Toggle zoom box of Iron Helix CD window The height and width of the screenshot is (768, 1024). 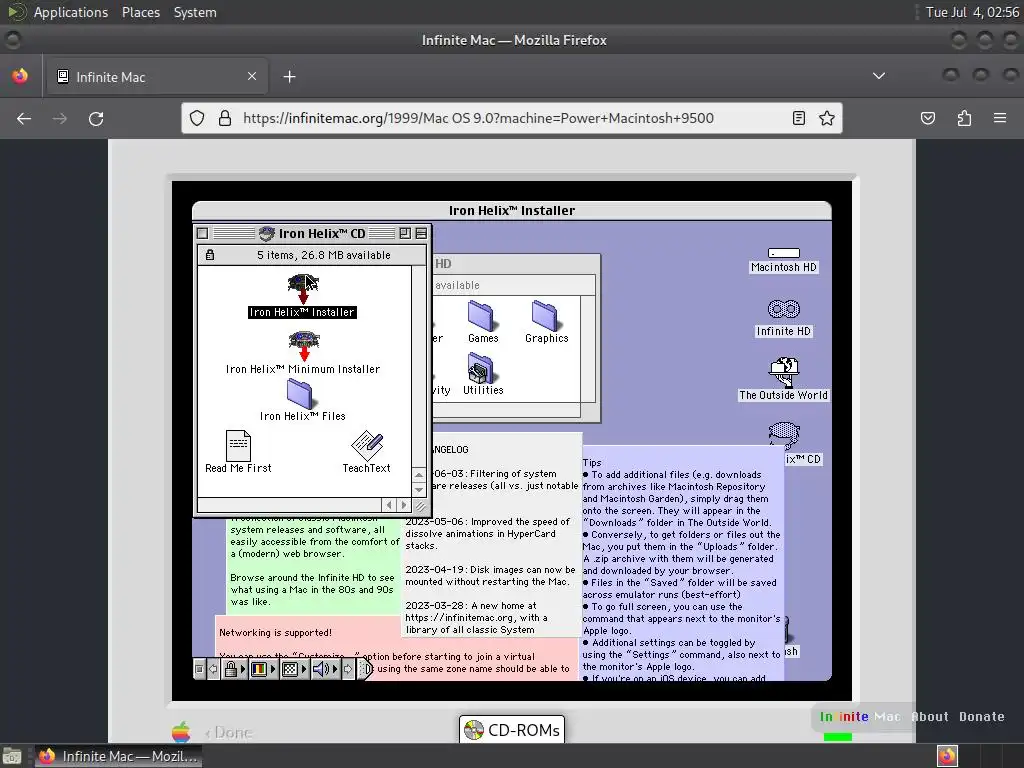405,233
